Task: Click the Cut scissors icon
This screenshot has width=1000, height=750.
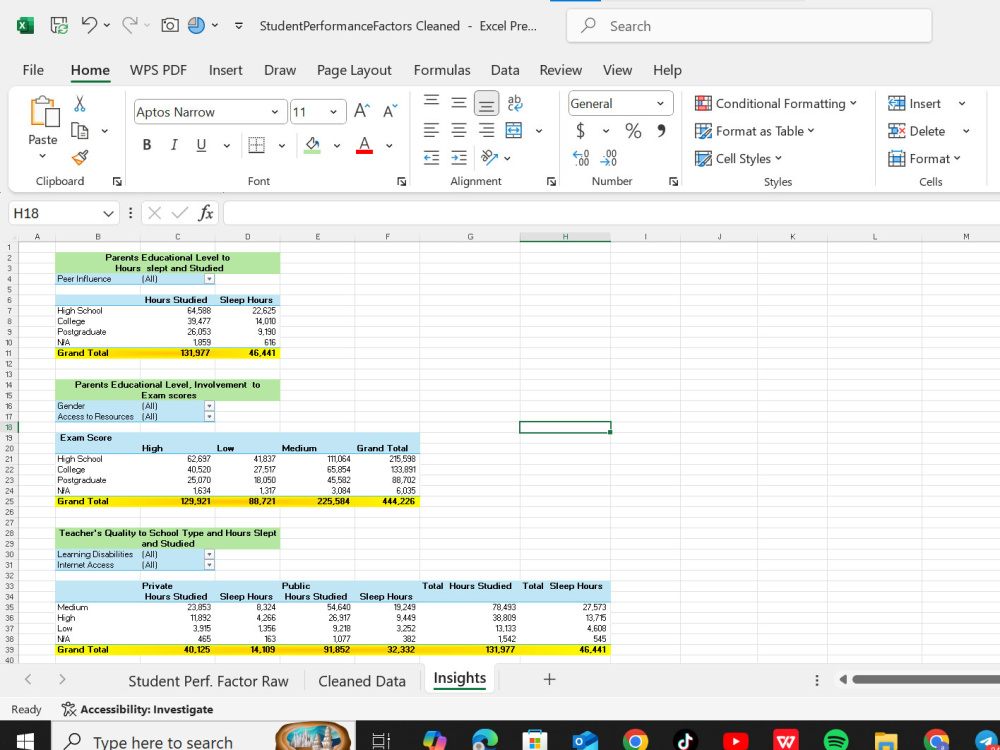Action: [80, 103]
